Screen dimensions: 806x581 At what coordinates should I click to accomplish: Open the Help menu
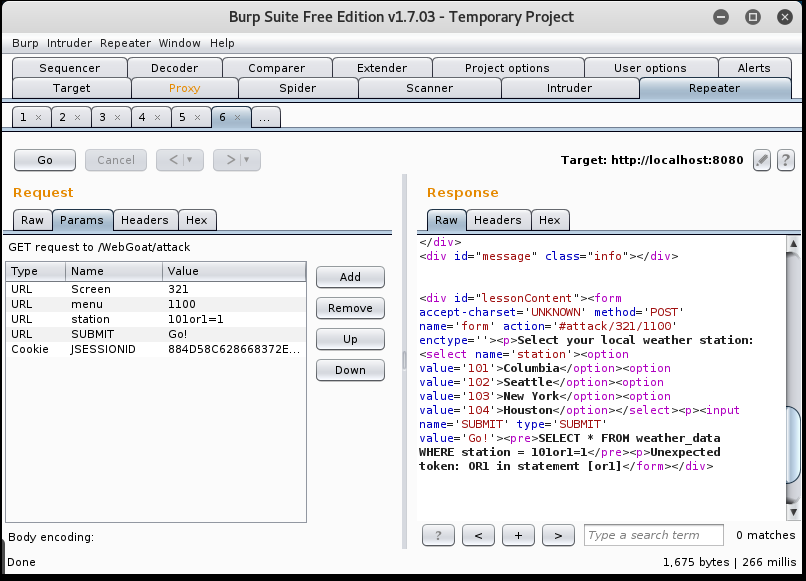tap(222, 43)
